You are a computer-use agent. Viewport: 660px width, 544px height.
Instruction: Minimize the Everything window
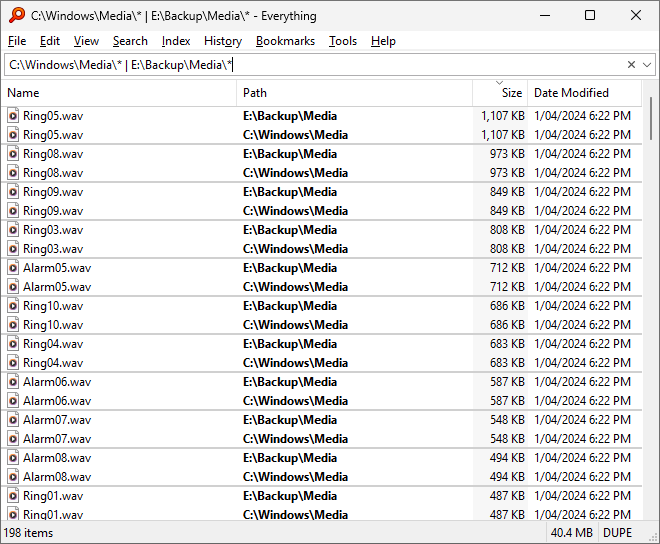point(545,16)
